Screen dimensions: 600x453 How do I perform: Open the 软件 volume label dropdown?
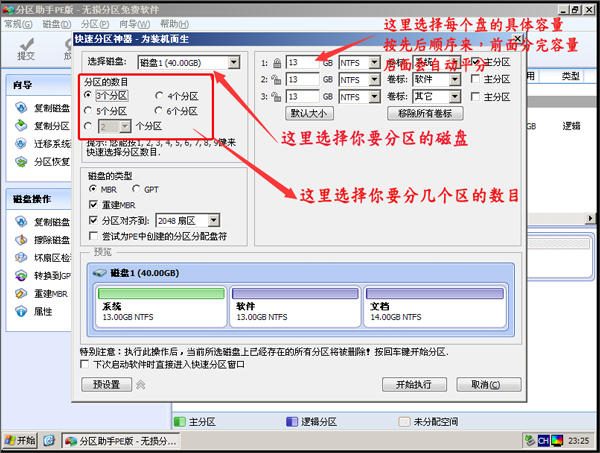tap(455, 80)
